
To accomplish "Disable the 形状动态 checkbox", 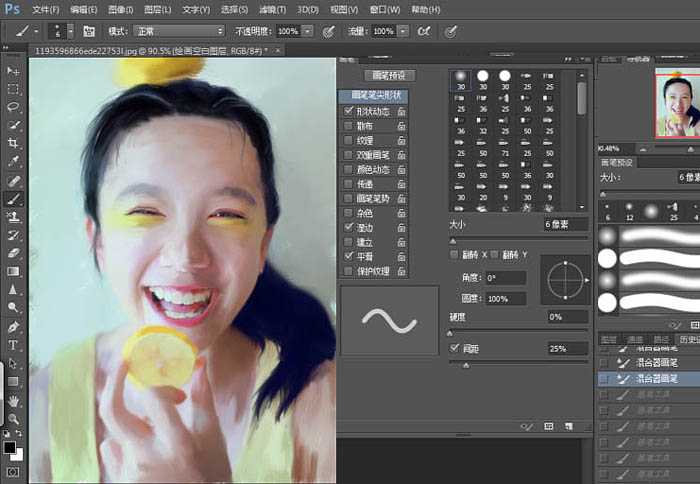I will [348, 112].
